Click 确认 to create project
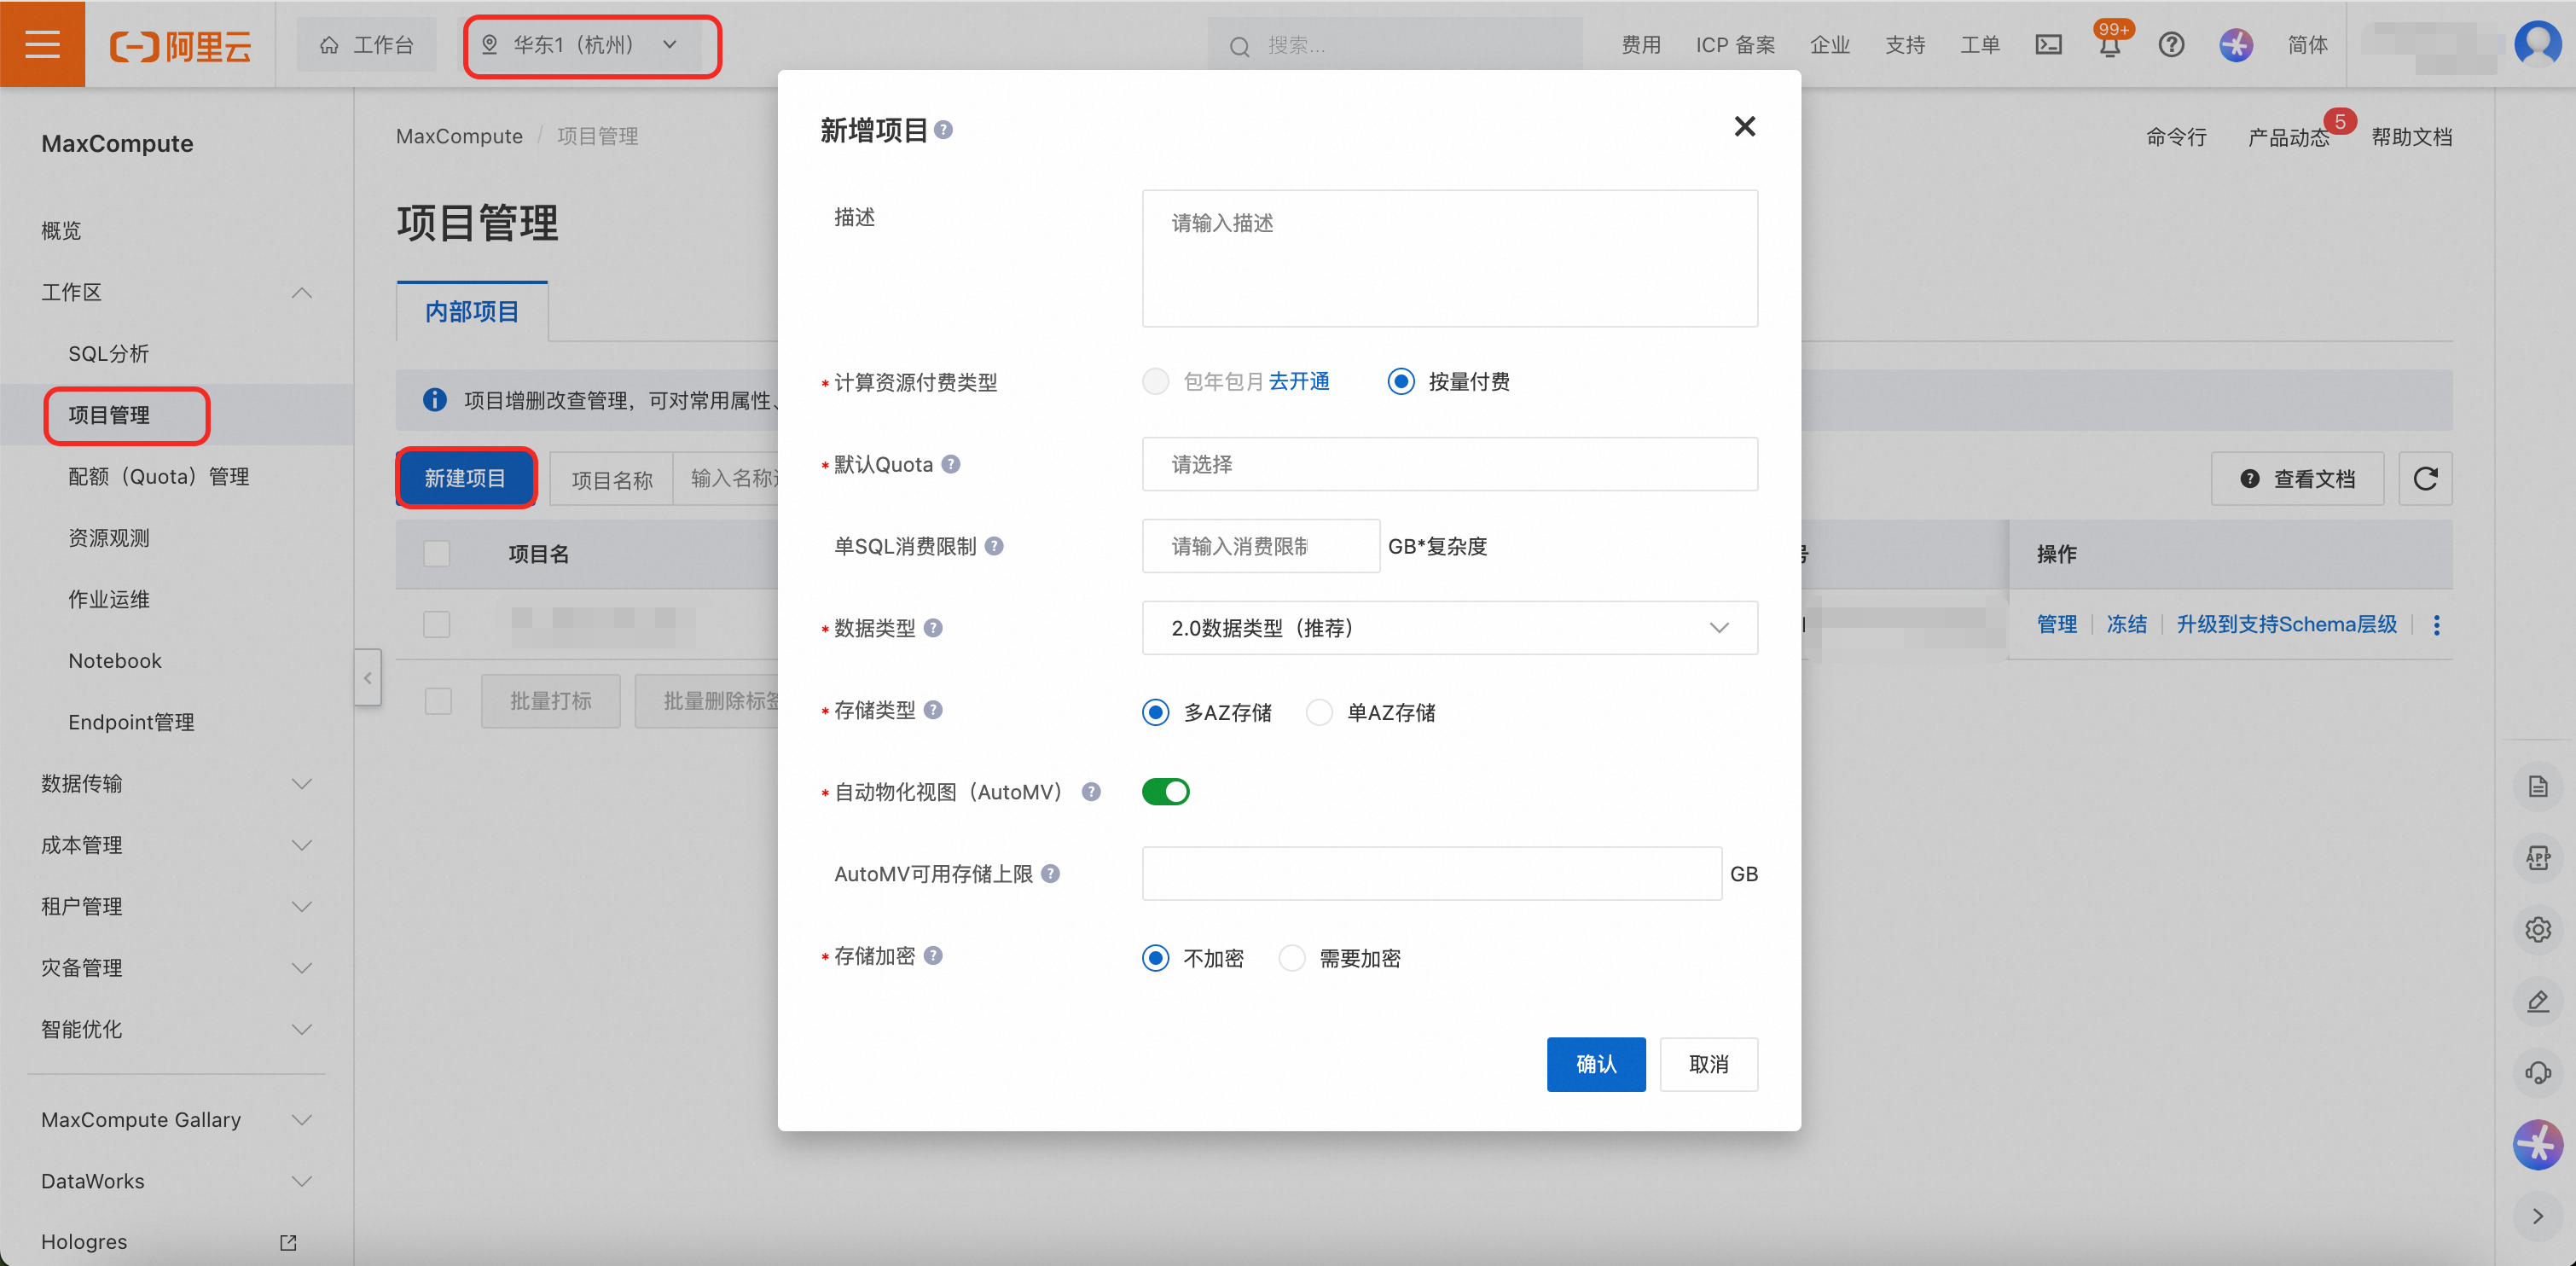This screenshot has height=1266, width=2576. coord(1596,1064)
